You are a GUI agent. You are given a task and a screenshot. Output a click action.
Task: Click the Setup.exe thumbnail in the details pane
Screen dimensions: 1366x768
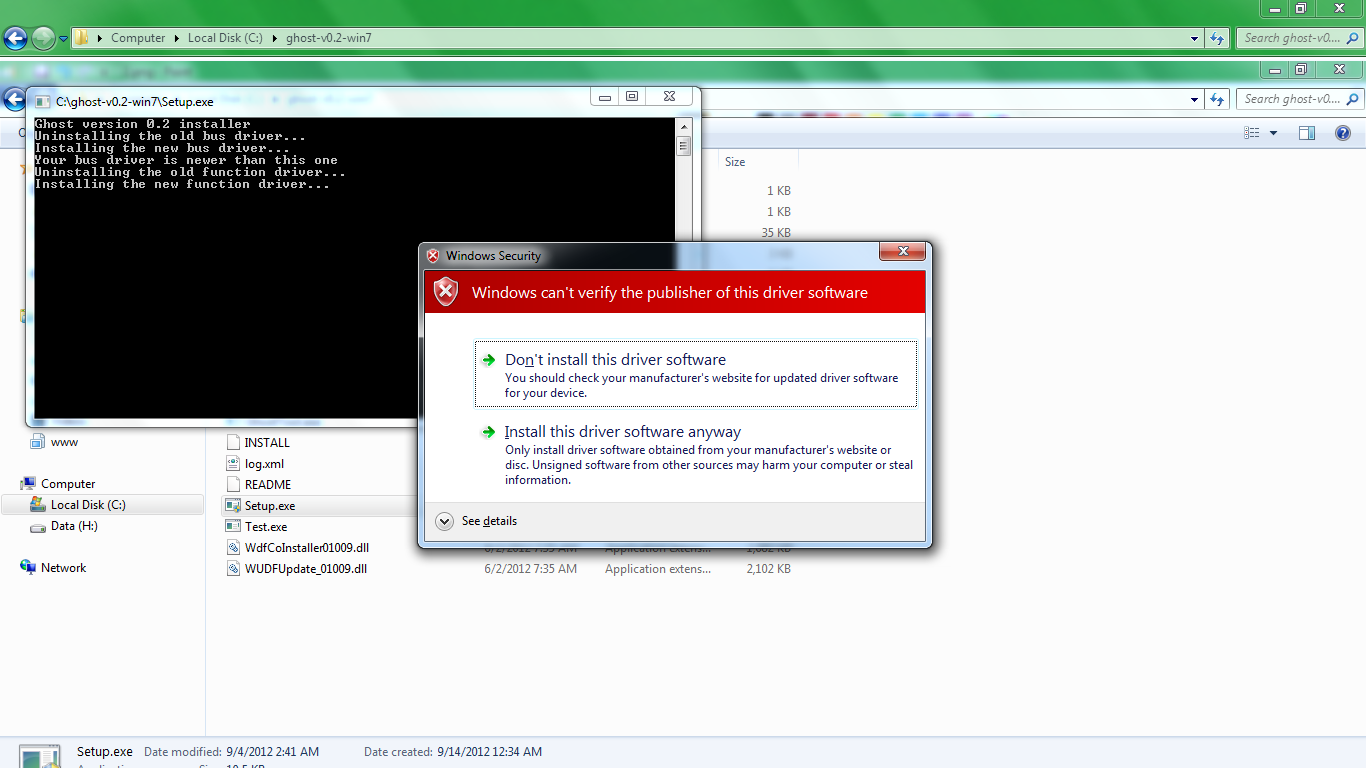pyautogui.click(x=42, y=758)
